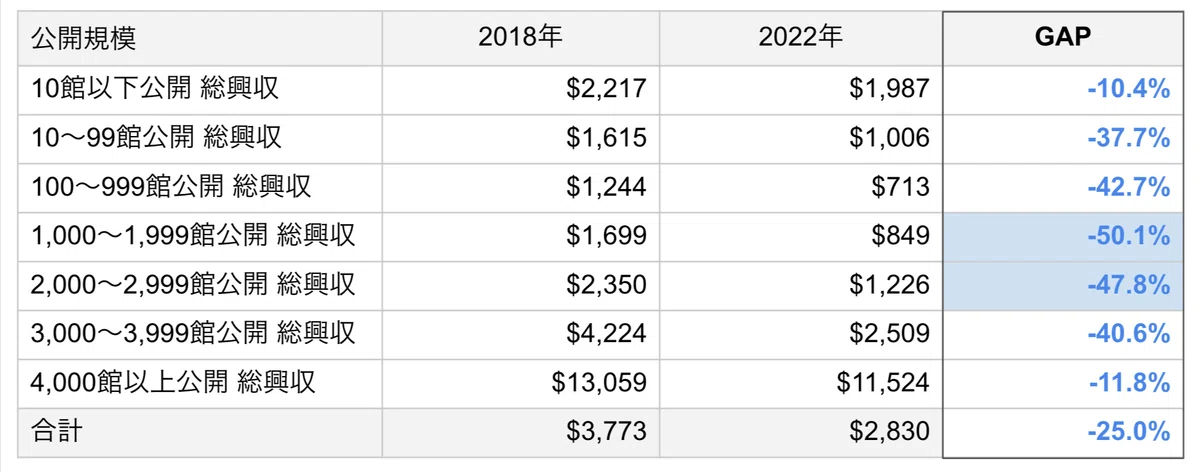The image size is (1200, 472).
Task: Select the 3,000〜3,999館公開 総興収 label
Action: pos(194,334)
